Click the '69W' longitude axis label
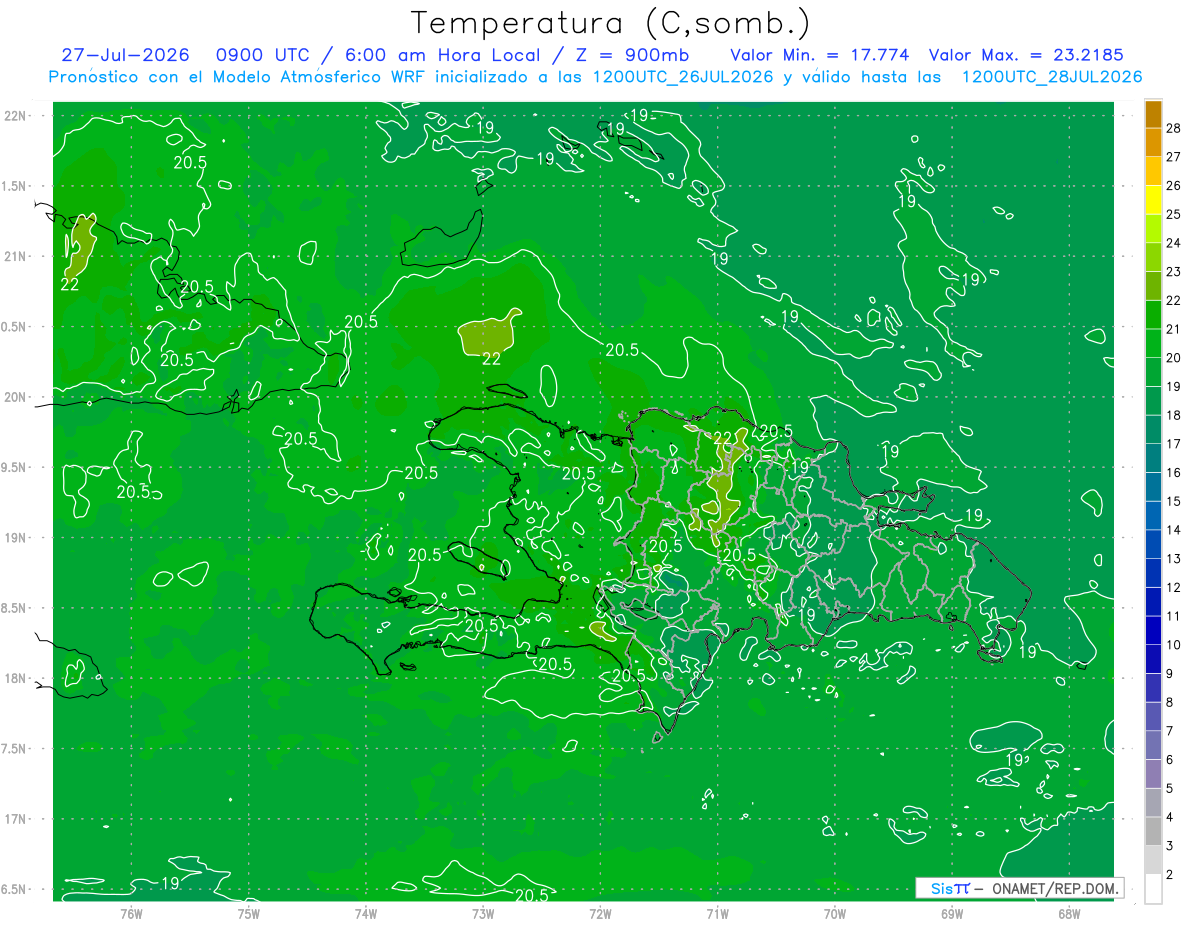The height and width of the screenshot is (927, 1200). pyautogui.click(x=951, y=914)
